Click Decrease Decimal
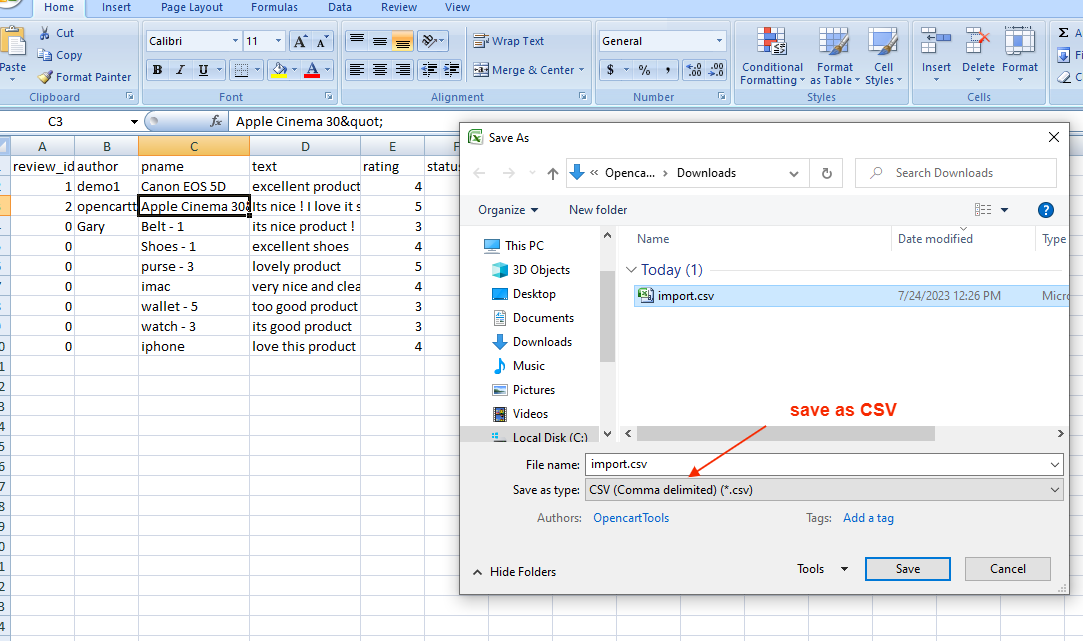 coord(717,70)
